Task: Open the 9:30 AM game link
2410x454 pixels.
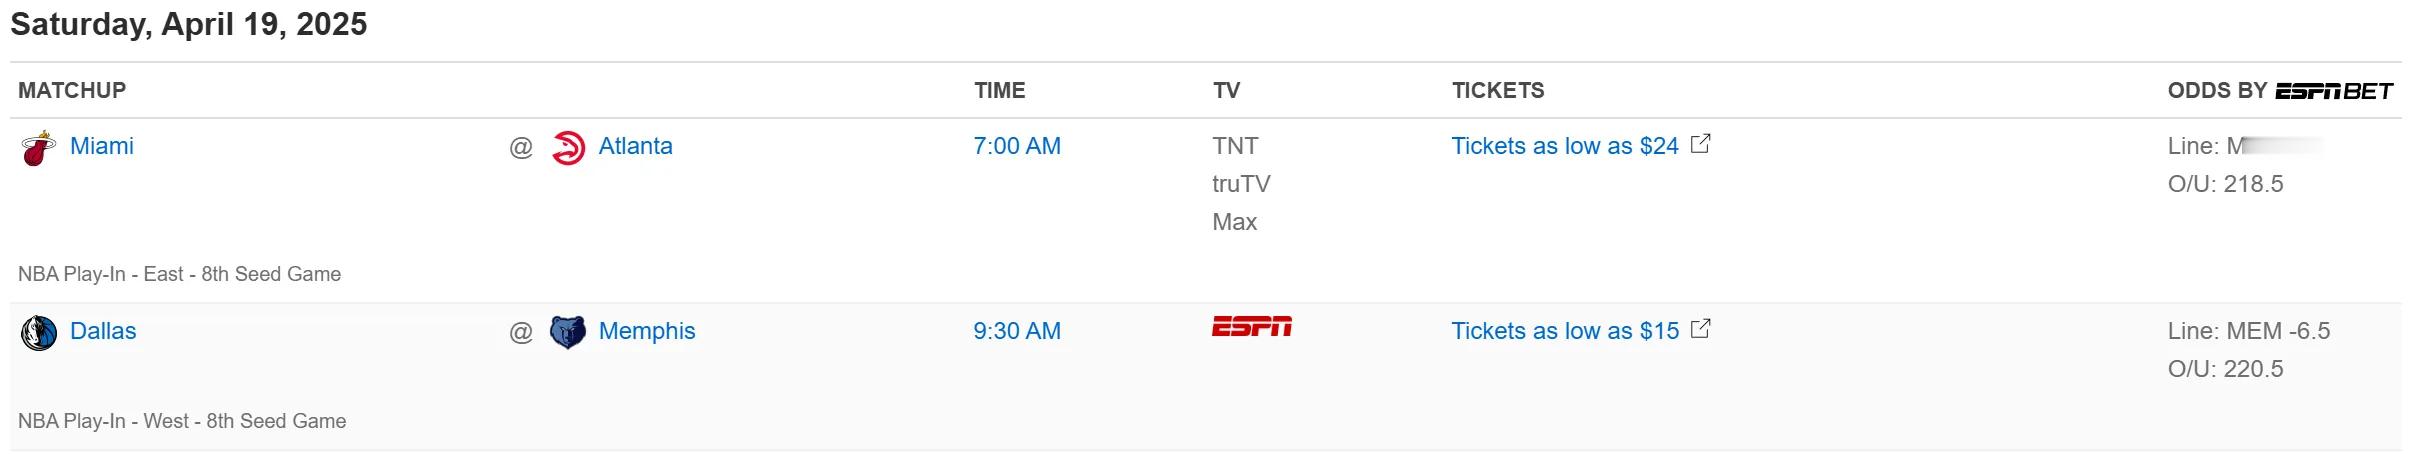Action: 1017,331
